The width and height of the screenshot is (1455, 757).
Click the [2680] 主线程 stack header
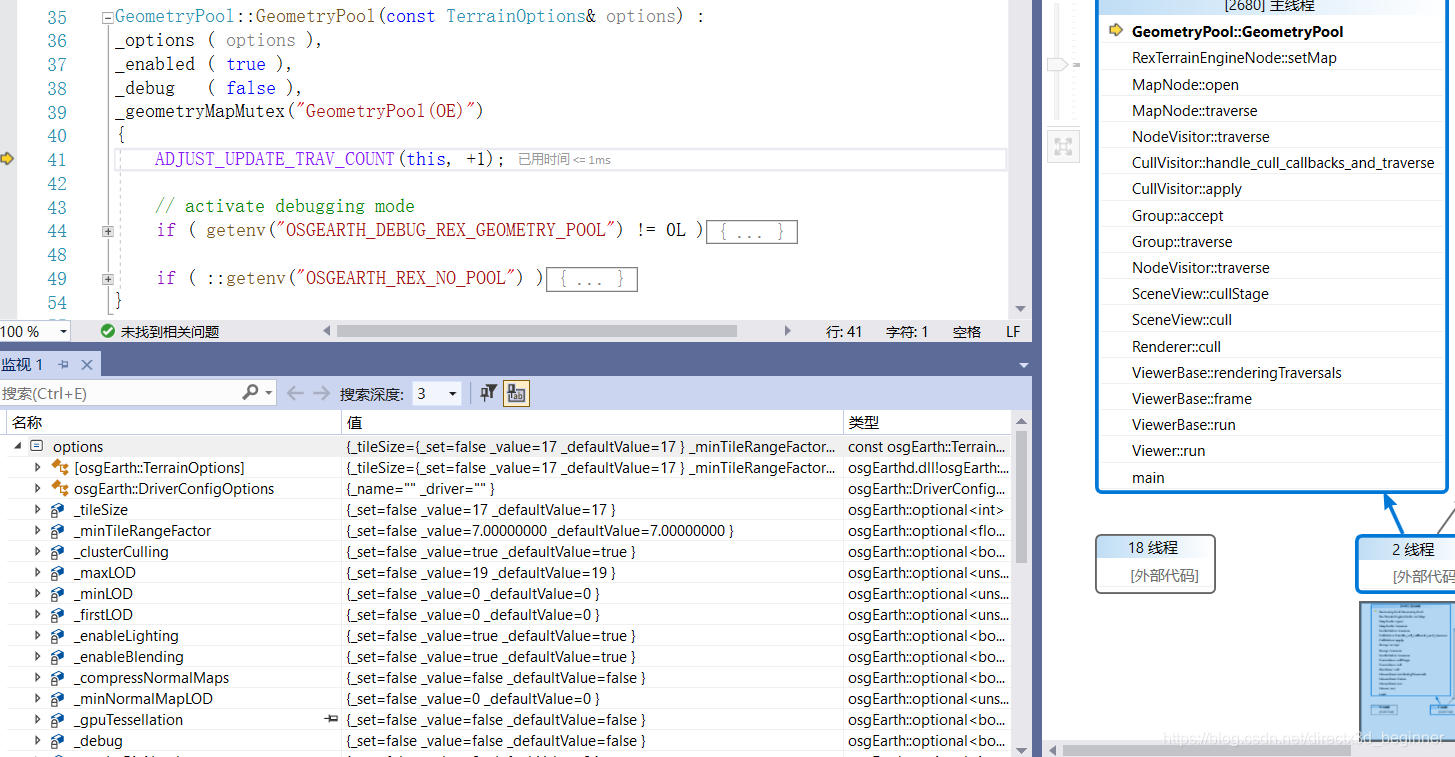pyautogui.click(x=1270, y=6)
